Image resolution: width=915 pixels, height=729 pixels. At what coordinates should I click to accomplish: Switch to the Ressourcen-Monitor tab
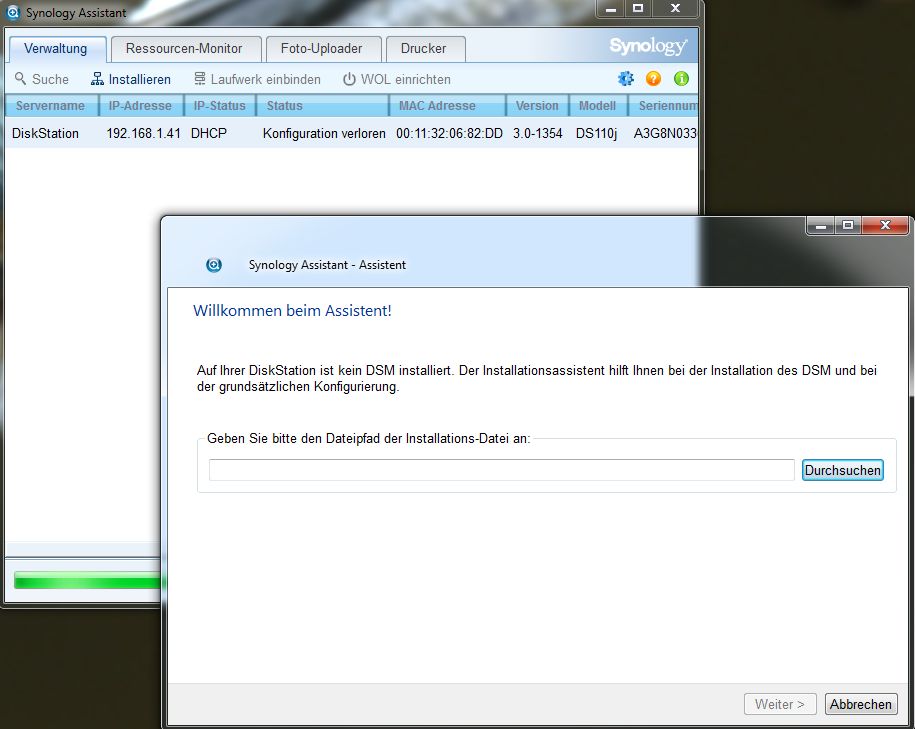pyautogui.click(x=184, y=48)
